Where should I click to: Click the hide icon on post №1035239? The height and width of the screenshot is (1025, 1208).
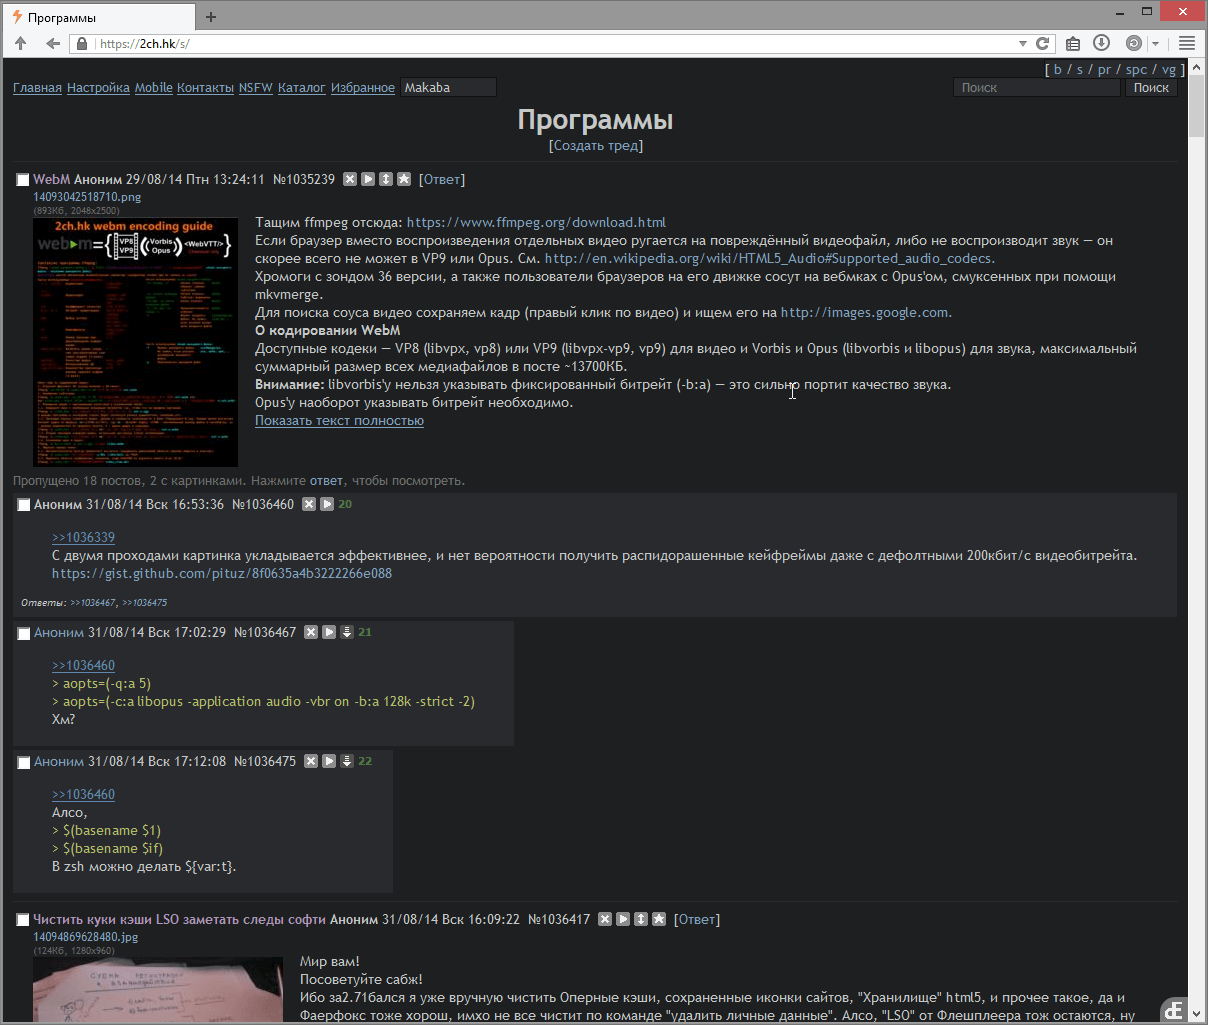point(350,179)
